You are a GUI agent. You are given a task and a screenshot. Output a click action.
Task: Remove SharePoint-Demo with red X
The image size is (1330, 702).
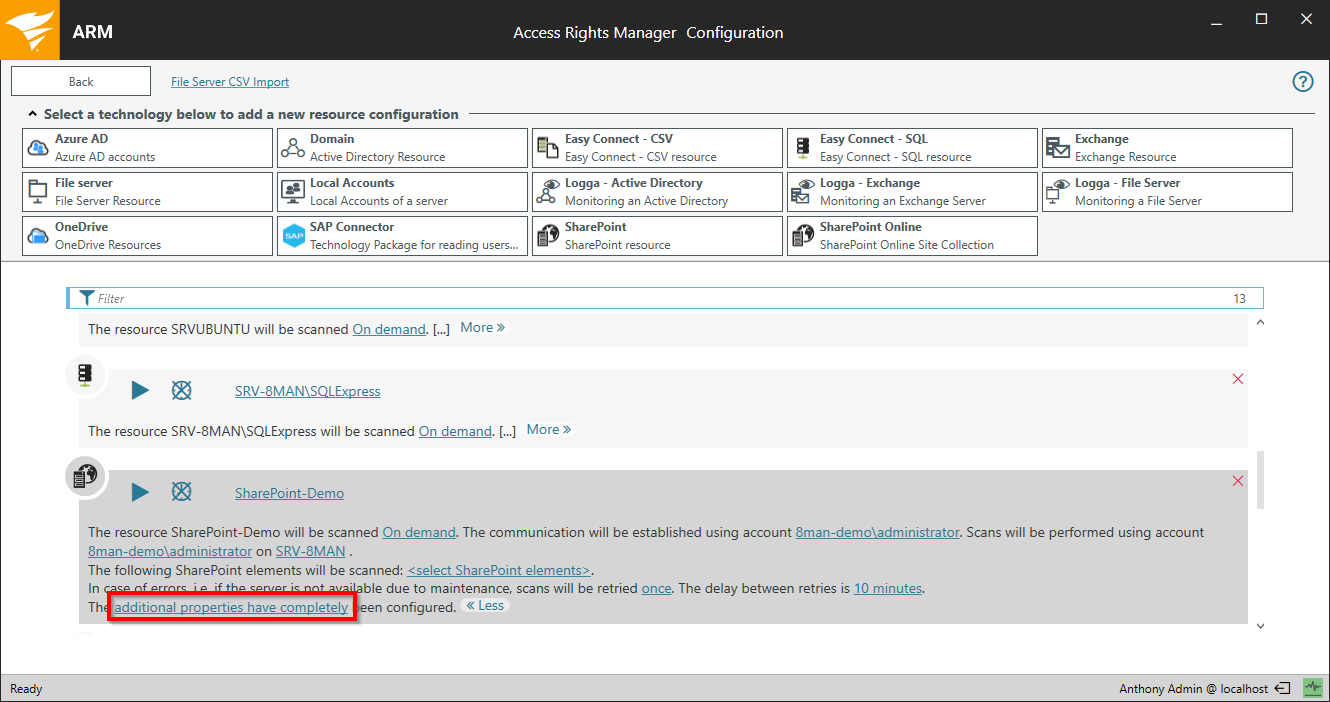pyautogui.click(x=1238, y=481)
